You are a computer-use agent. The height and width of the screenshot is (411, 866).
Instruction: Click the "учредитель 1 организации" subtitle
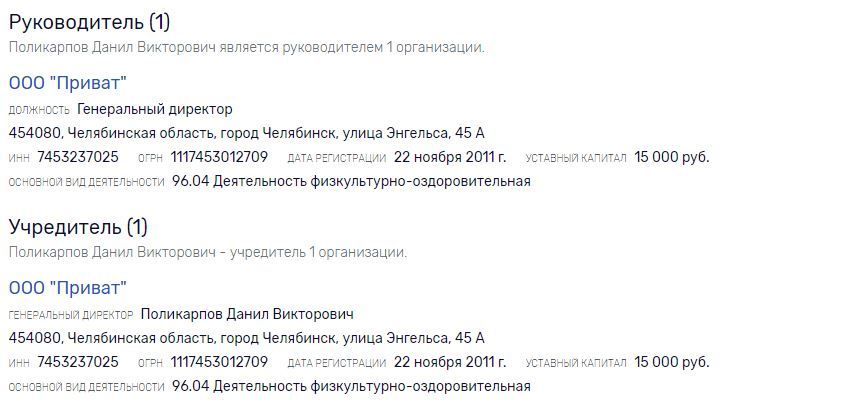point(208,252)
